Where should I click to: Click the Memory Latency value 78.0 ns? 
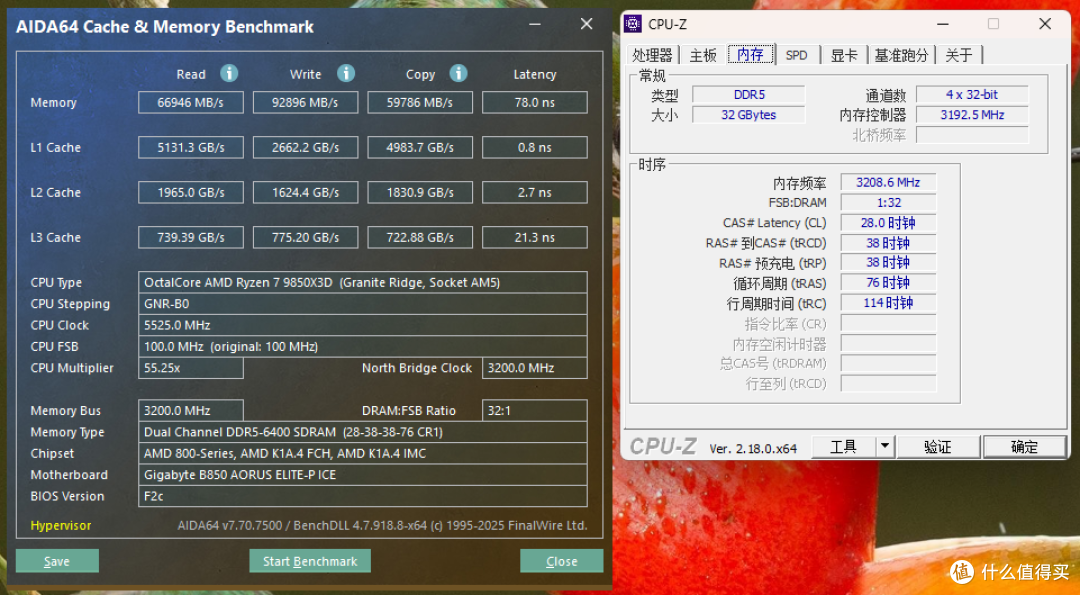point(534,103)
